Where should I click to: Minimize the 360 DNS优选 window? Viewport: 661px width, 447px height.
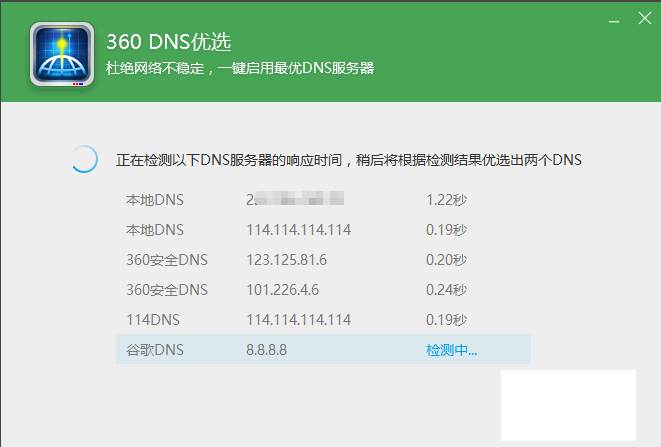(x=614, y=20)
